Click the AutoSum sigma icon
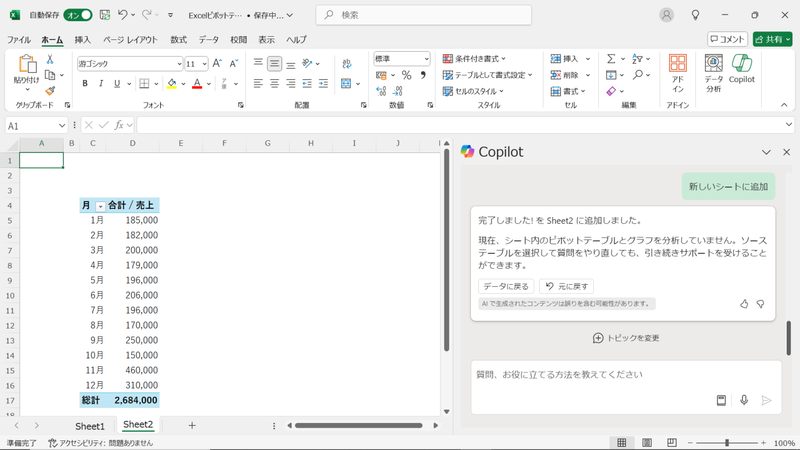Viewport: 800px width, 450px height. (x=611, y=59)
